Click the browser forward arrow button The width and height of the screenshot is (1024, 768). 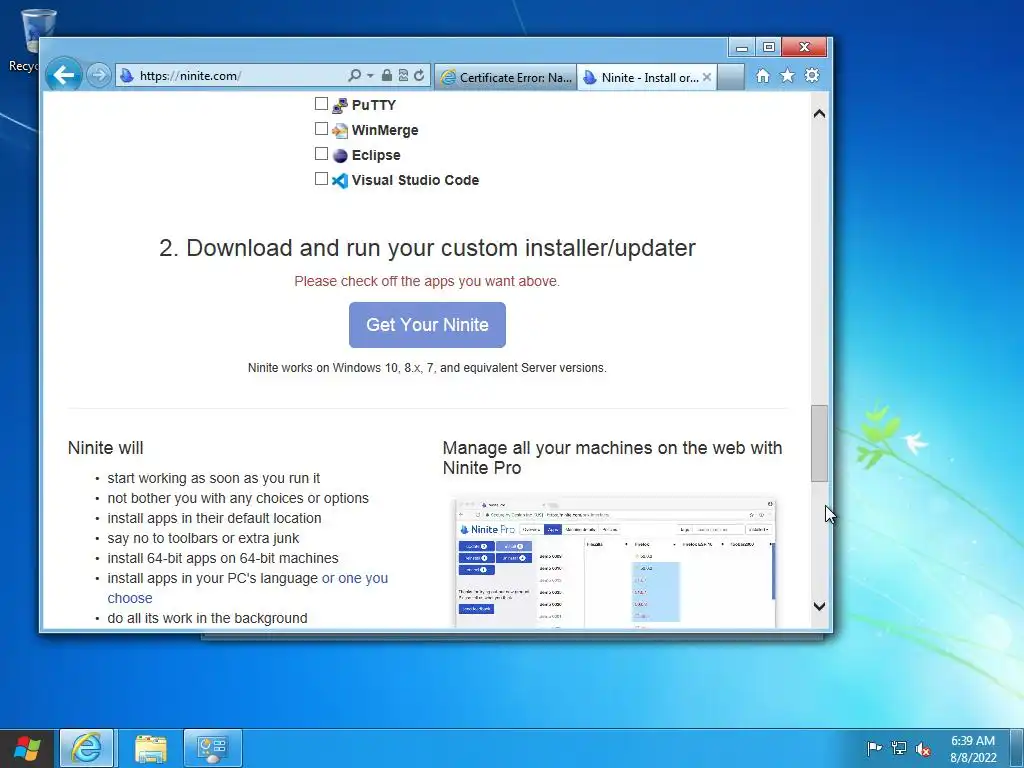tap(99, 76)
